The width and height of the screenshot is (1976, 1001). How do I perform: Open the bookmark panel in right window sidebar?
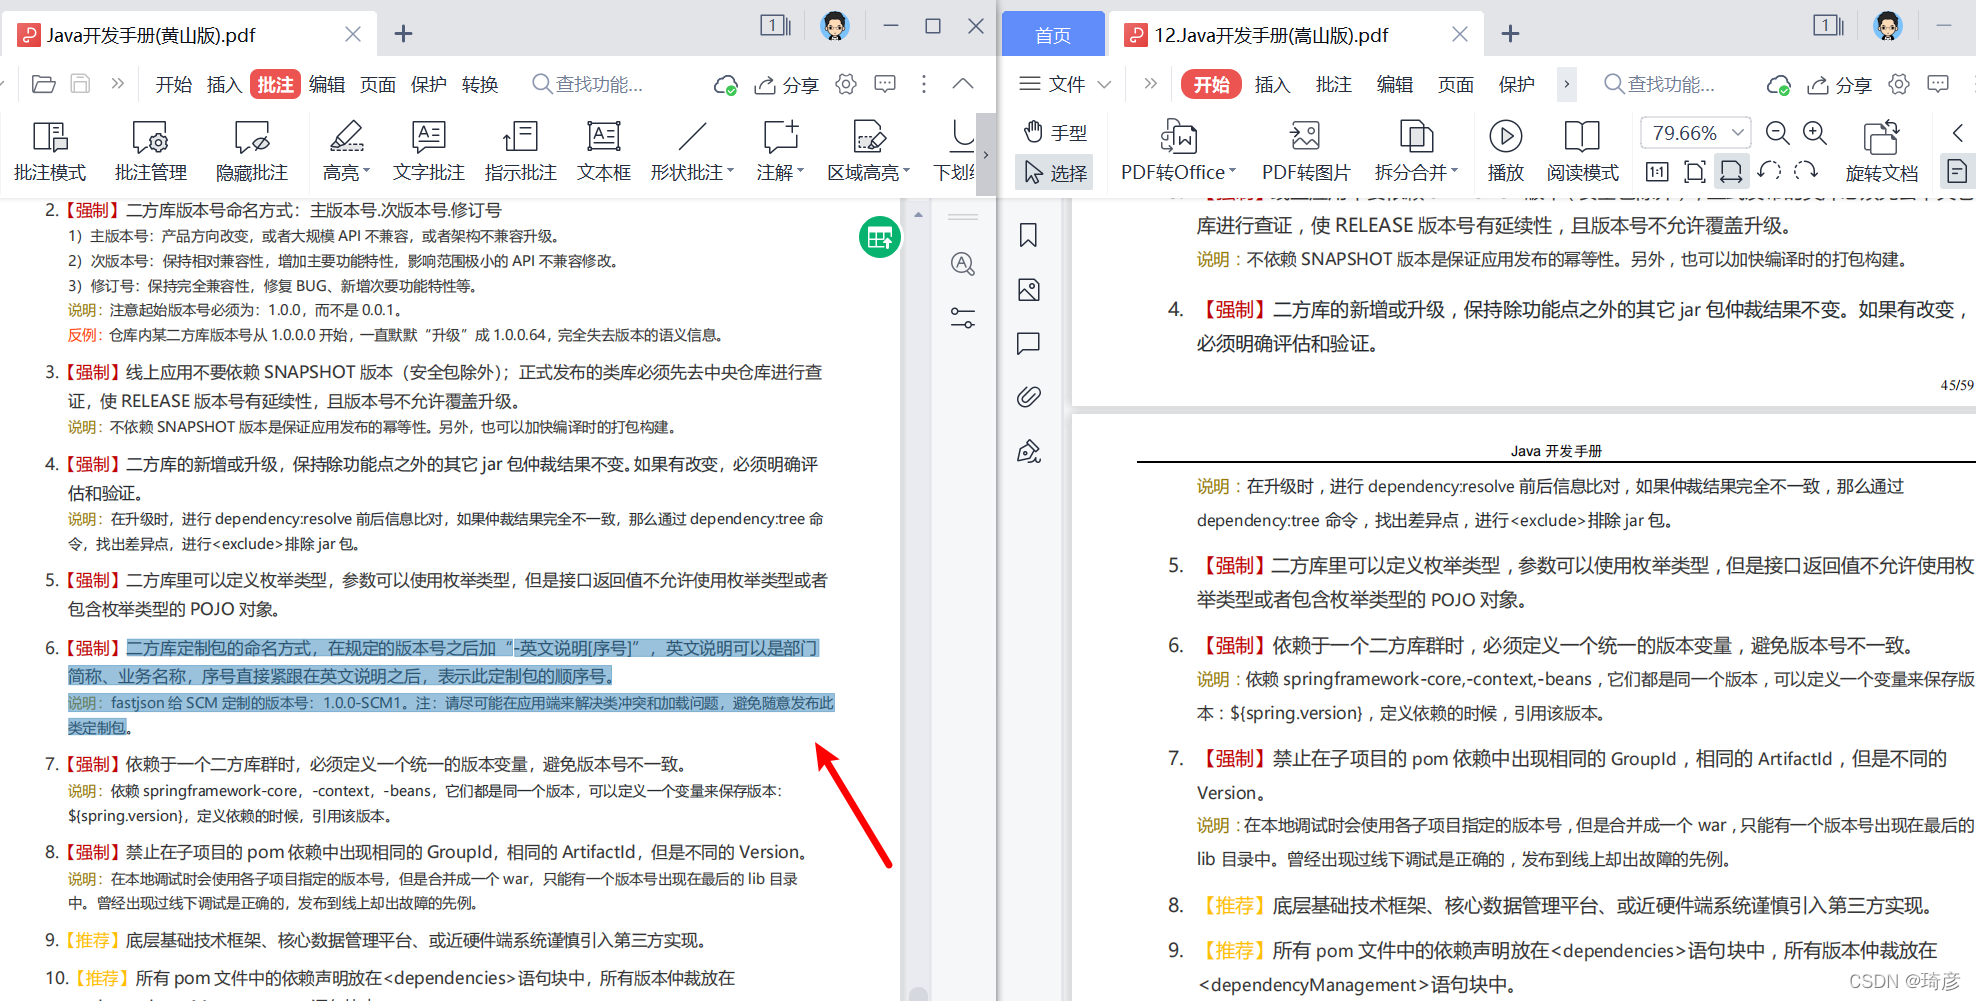[1028, 235]
